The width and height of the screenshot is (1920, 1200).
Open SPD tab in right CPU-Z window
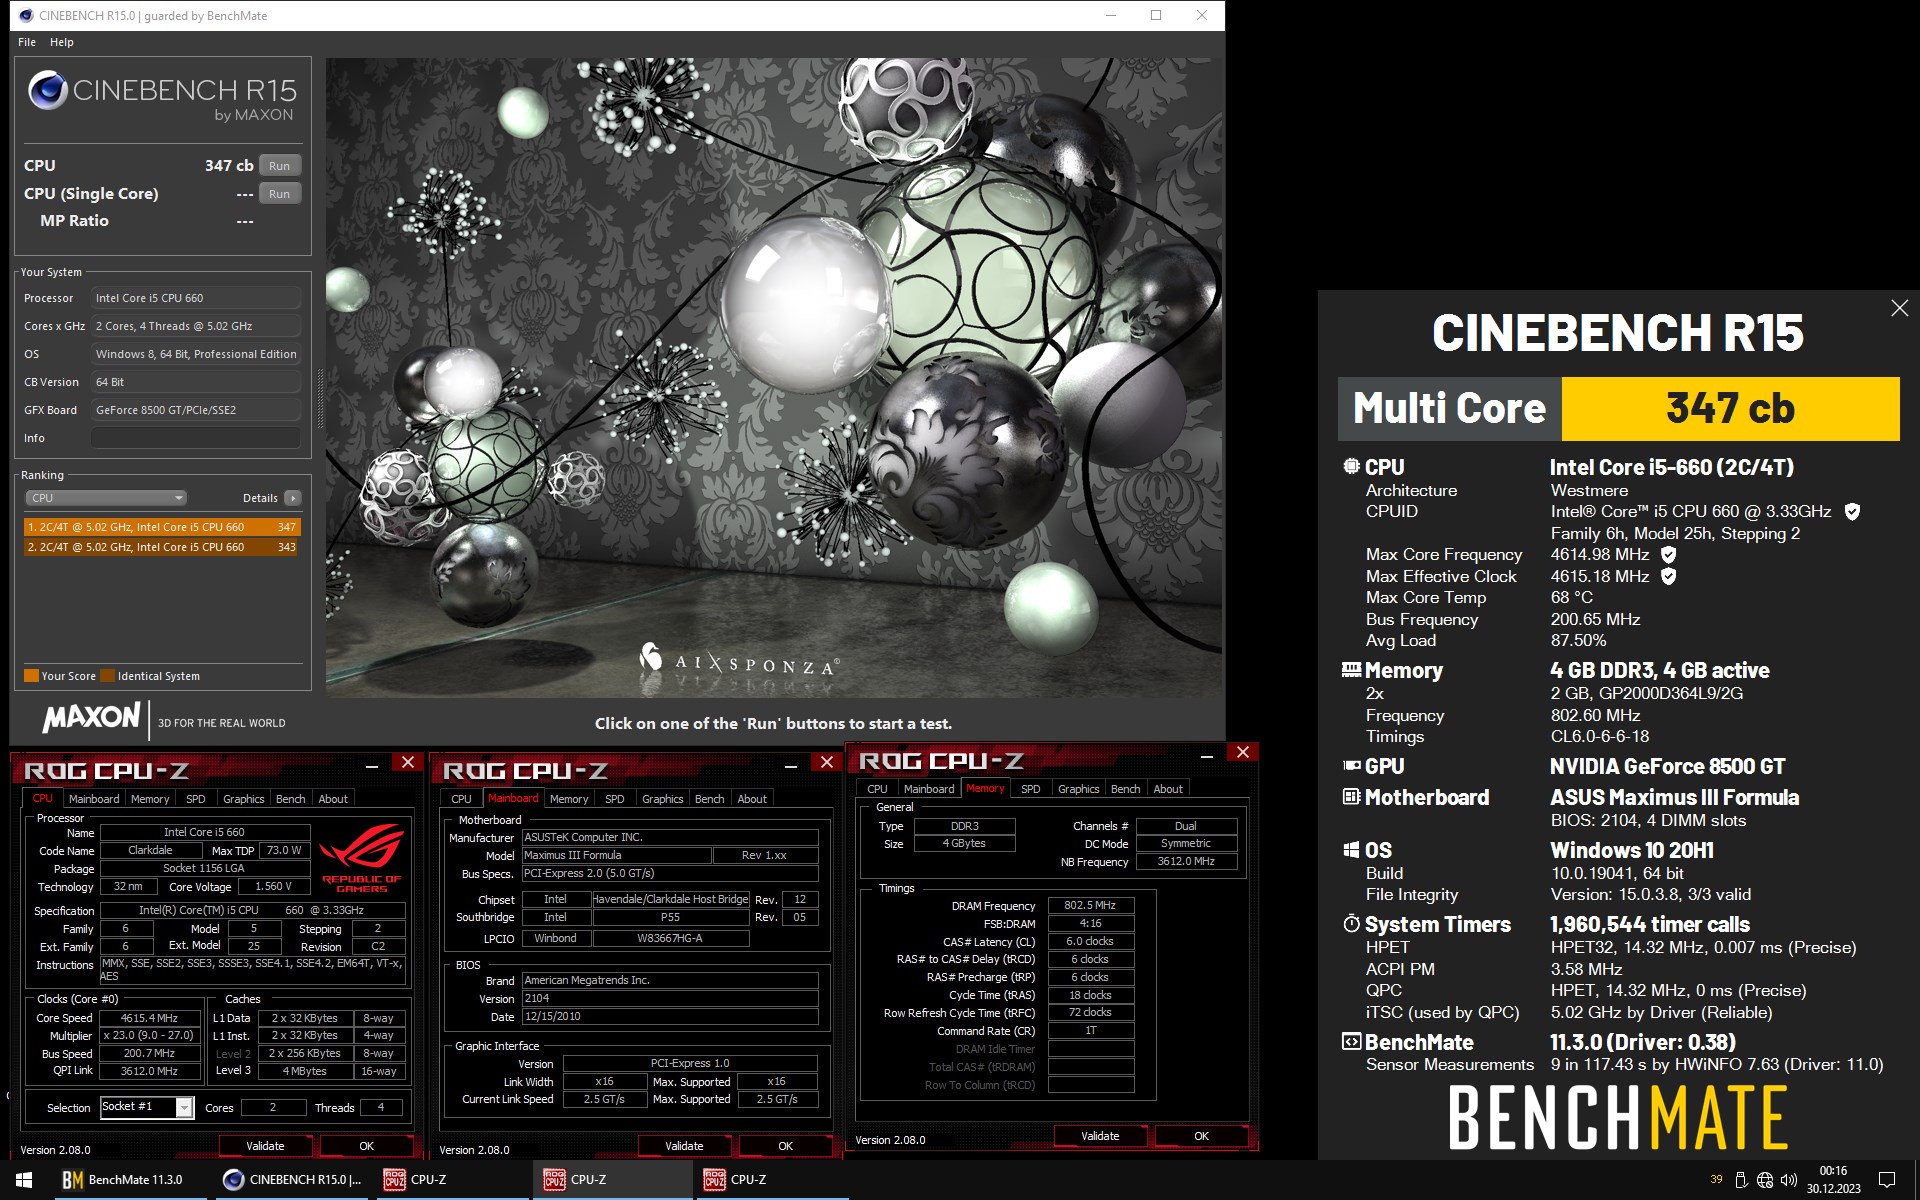point(1031,789)
